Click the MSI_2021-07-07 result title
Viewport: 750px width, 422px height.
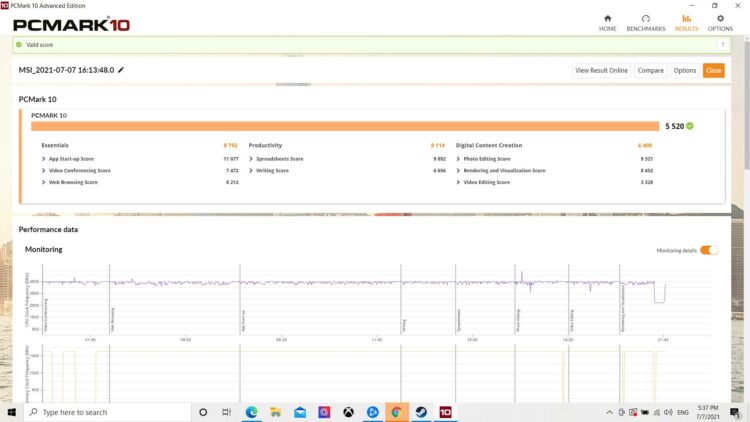click(x=66, y=70)
